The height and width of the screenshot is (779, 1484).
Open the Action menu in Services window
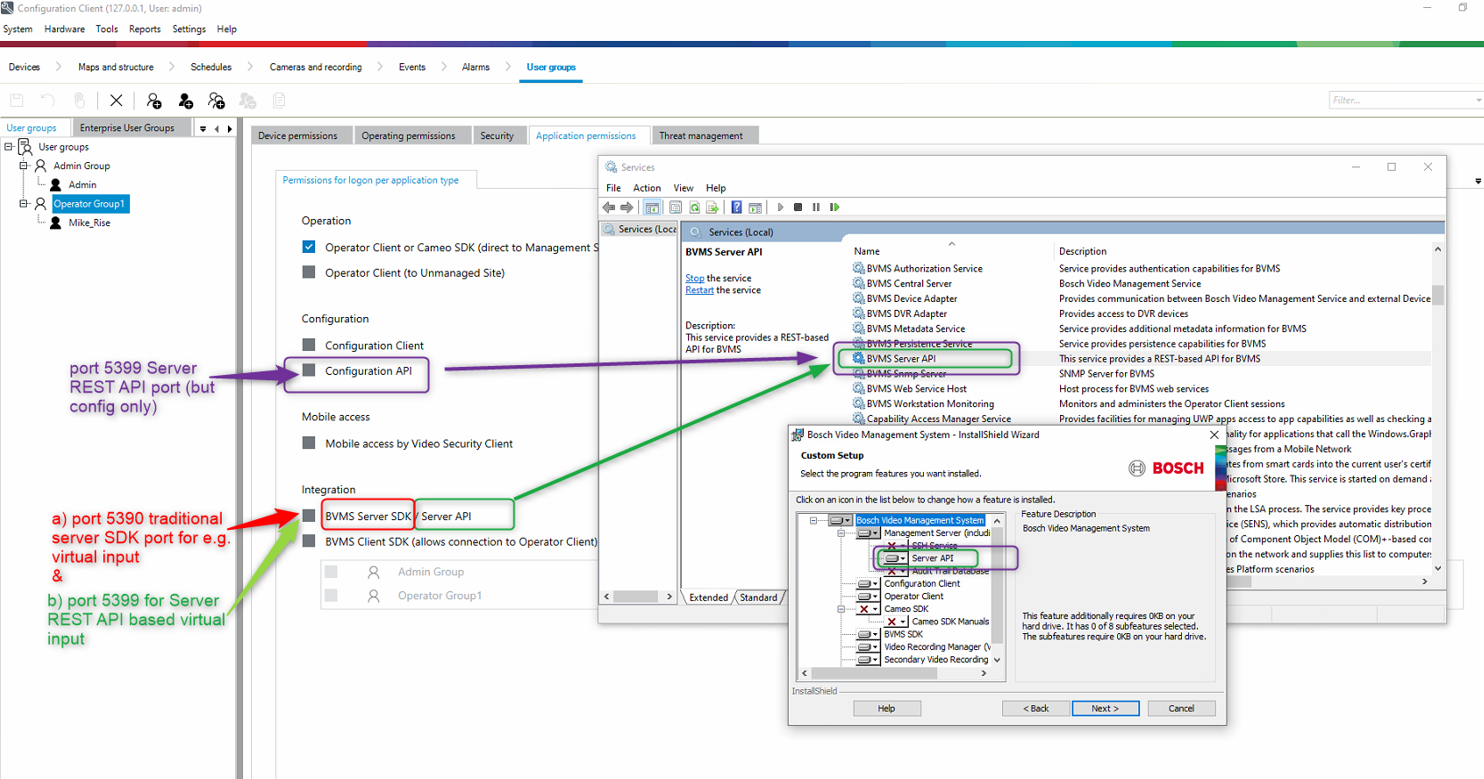[646, 188]
